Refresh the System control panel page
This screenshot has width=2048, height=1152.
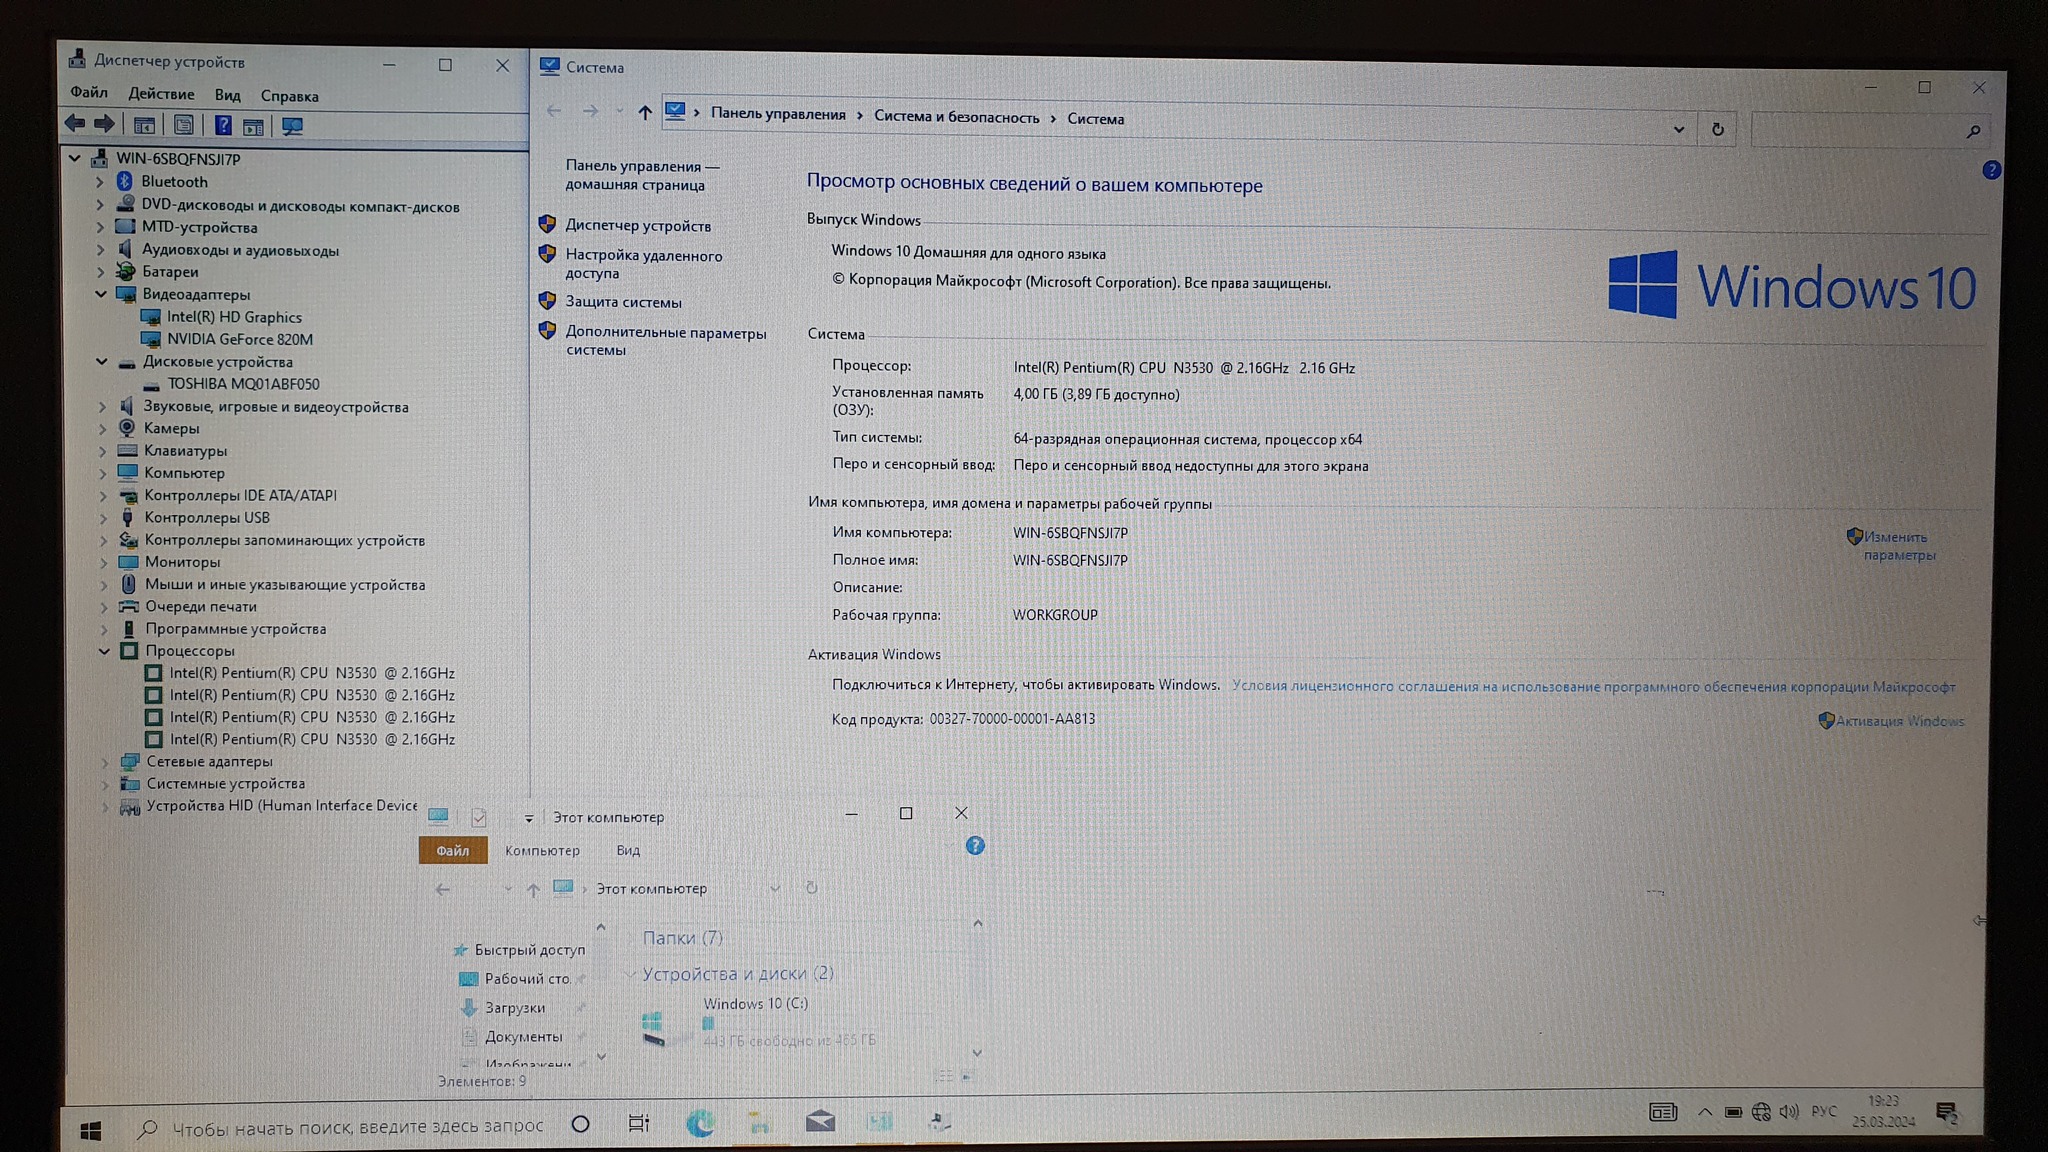point(1717,129)
